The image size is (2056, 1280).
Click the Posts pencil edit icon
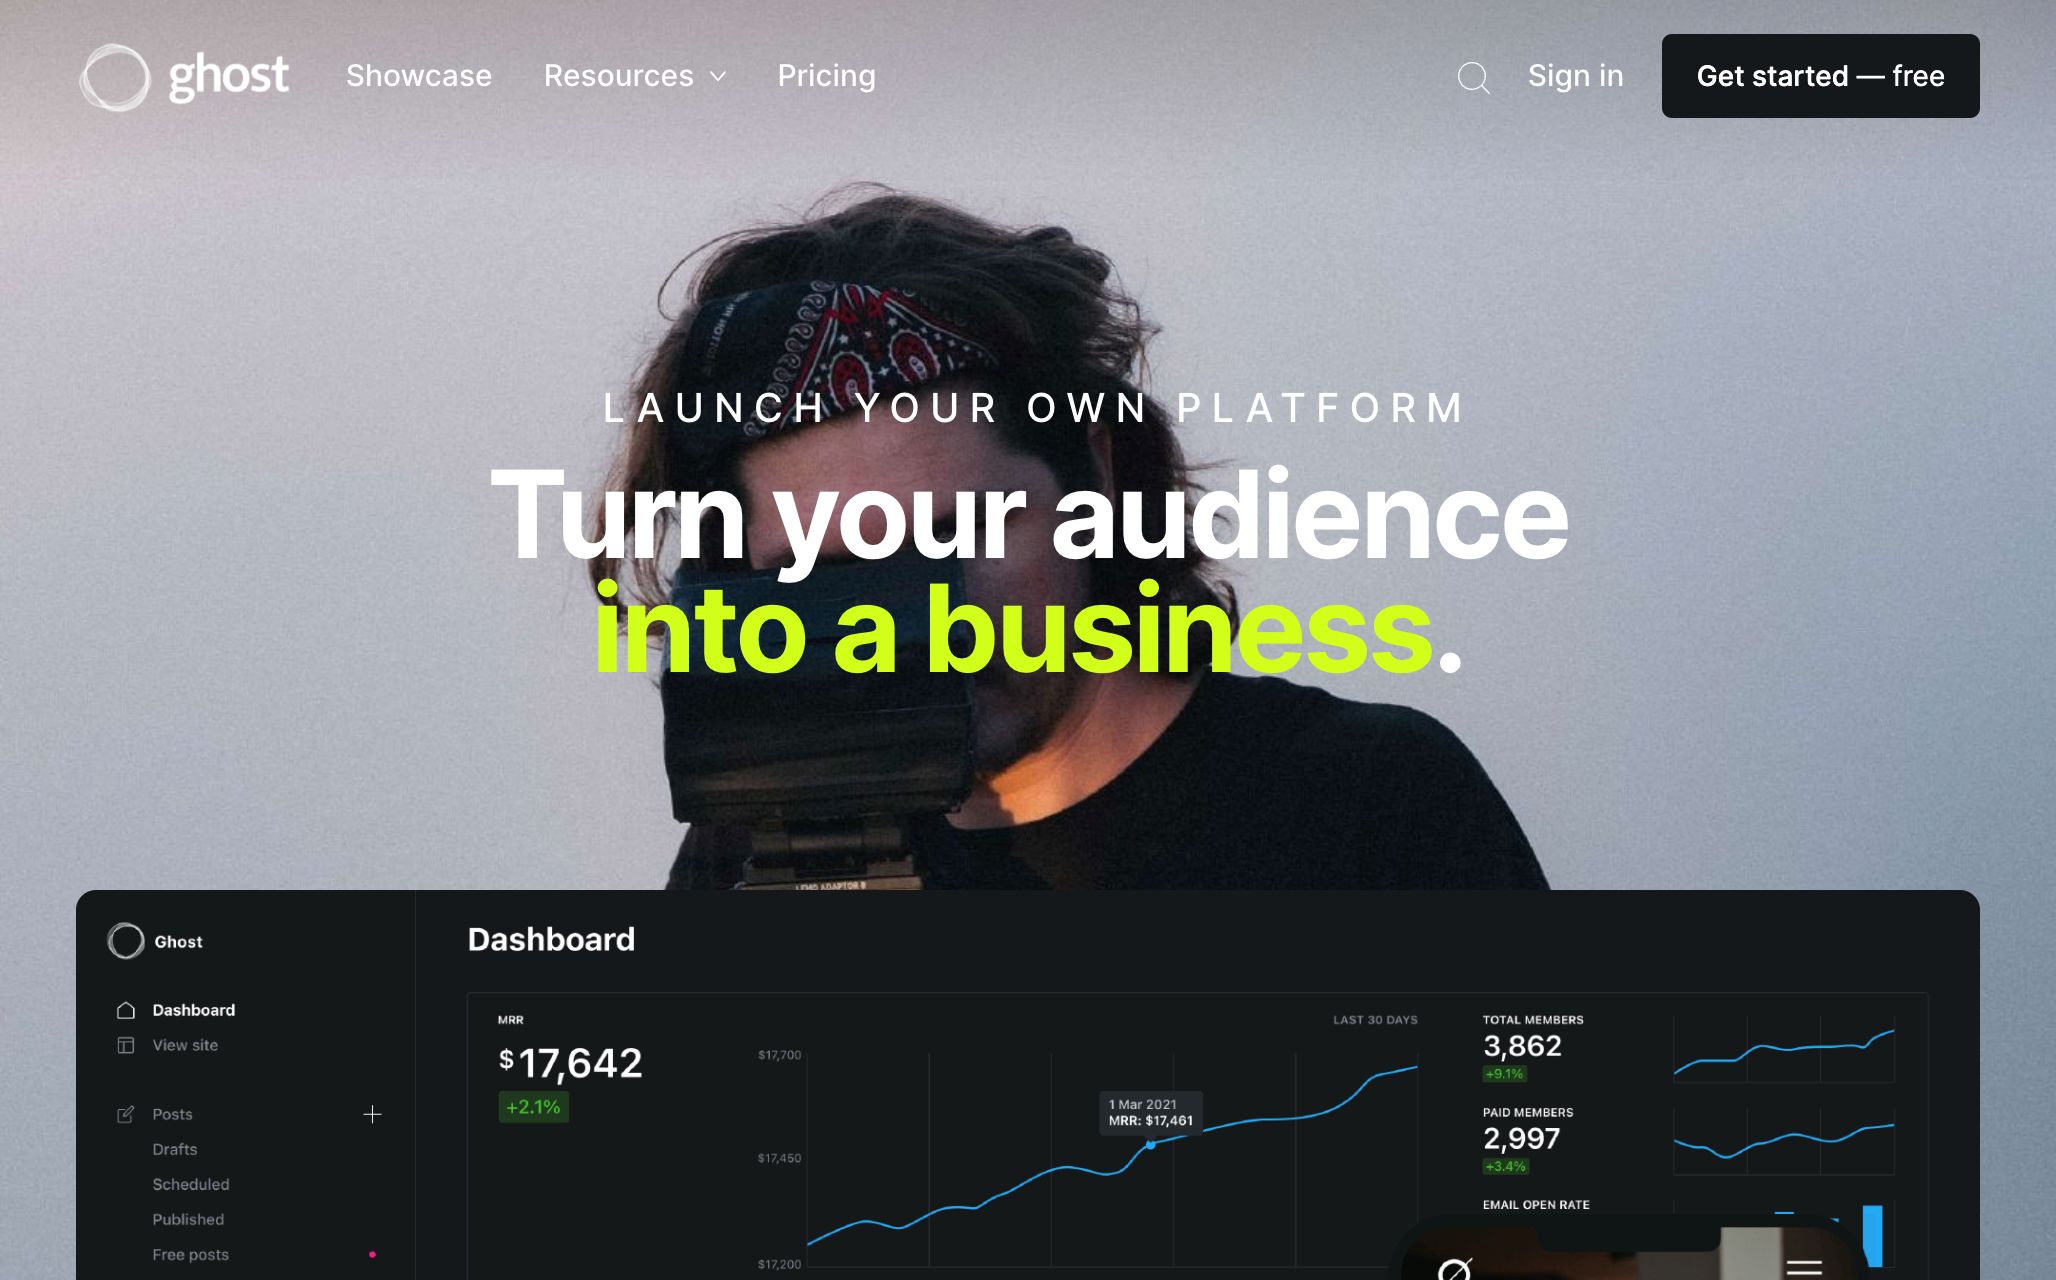[x=126, y=1114]
